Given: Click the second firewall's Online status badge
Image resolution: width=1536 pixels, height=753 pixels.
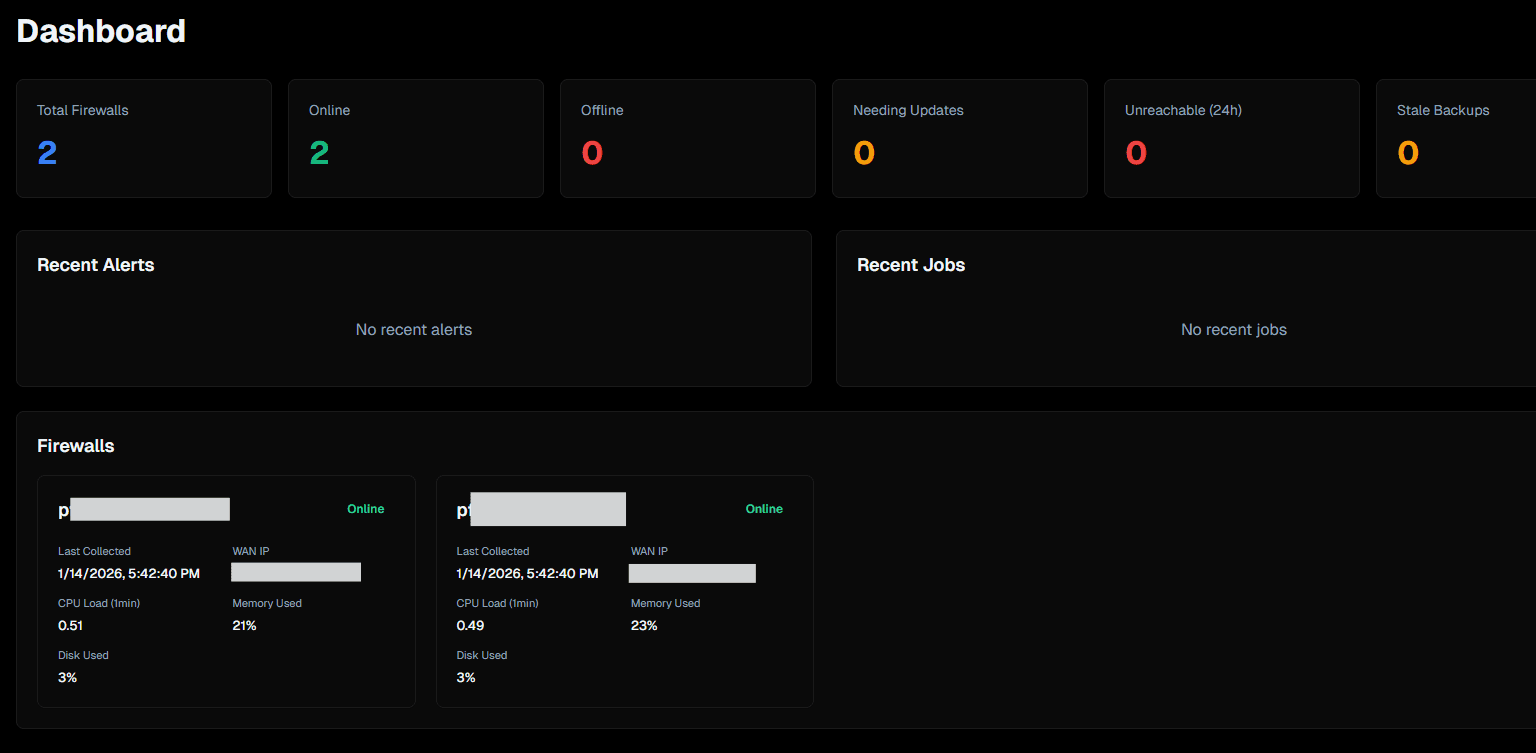Looking at the screenshot, I should 764,509.
